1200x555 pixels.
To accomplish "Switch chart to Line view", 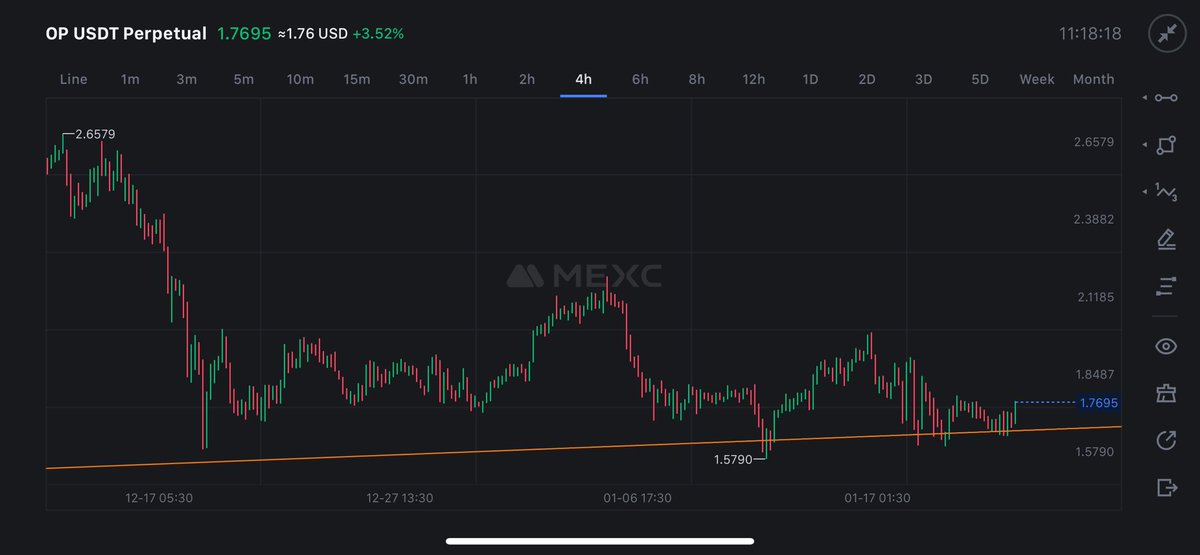I will pyautogui.click(x=74, y=79).
